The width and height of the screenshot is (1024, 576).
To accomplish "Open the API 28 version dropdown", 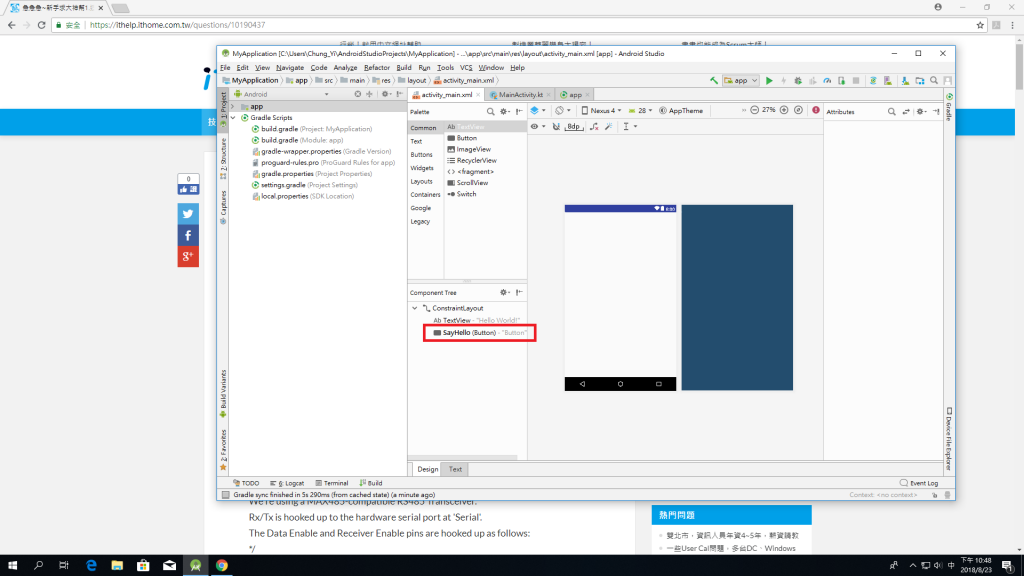I will coord(641,110).
